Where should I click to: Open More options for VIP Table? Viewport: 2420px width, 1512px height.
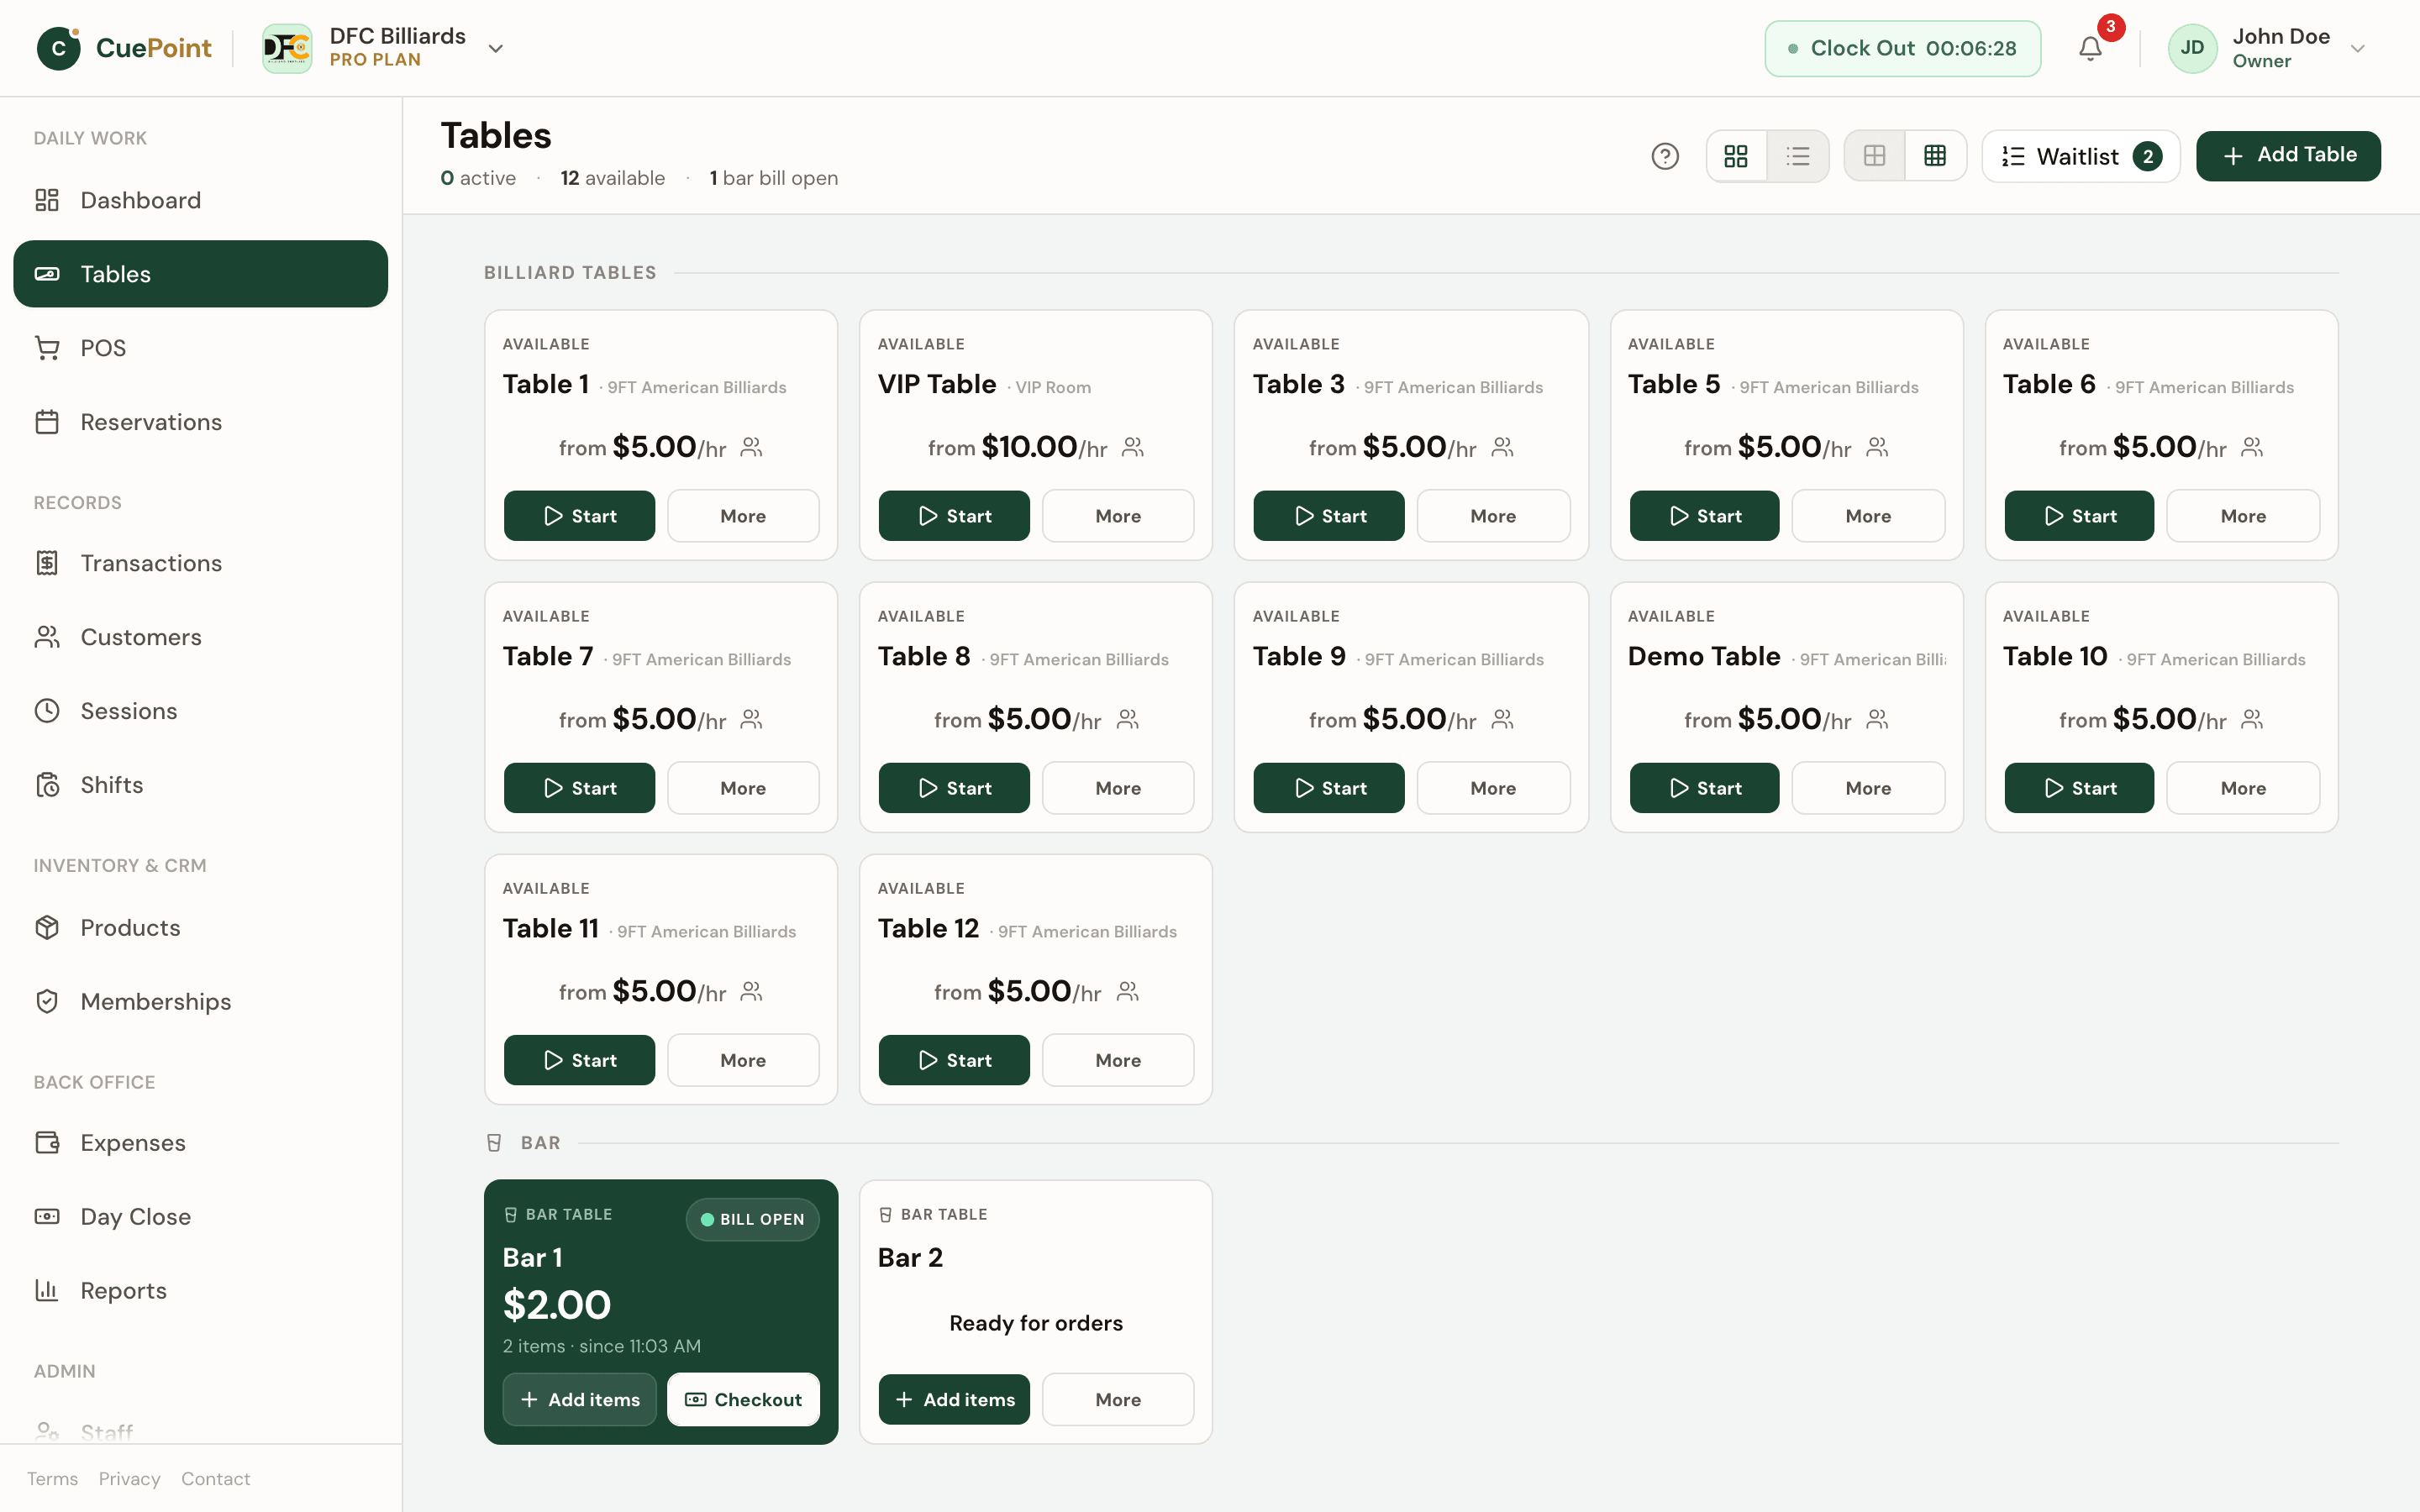pos(1118,516)
